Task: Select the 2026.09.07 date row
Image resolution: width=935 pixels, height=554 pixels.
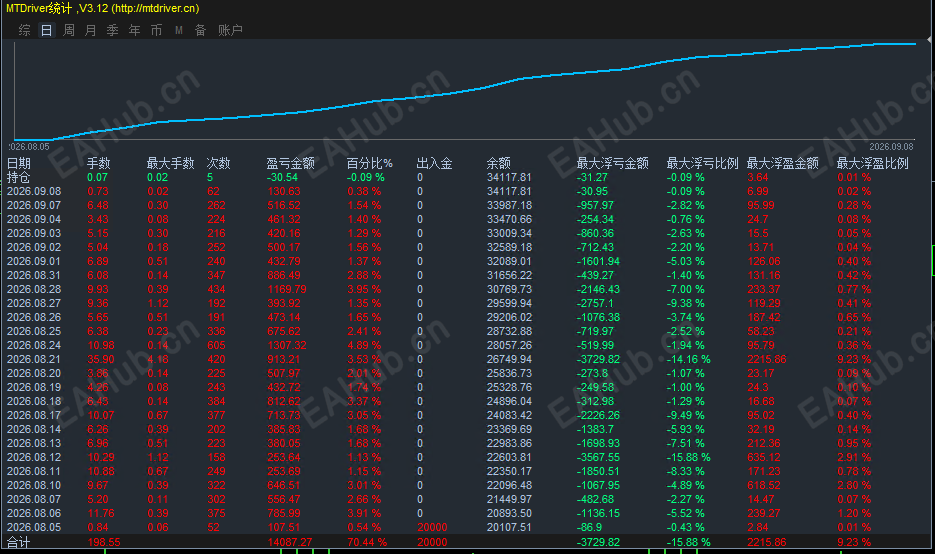Action: click(x=465, y=205)
